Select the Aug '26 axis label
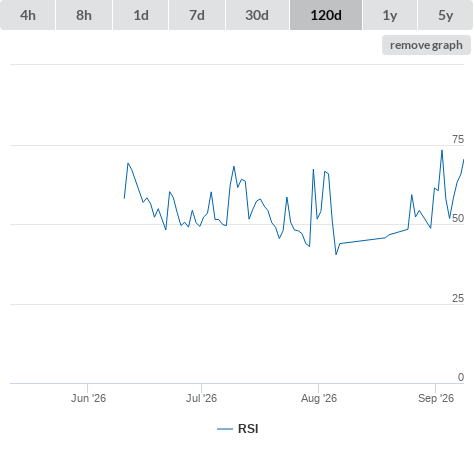The height and width of the screenshot is (455, 474). [319, 398]
